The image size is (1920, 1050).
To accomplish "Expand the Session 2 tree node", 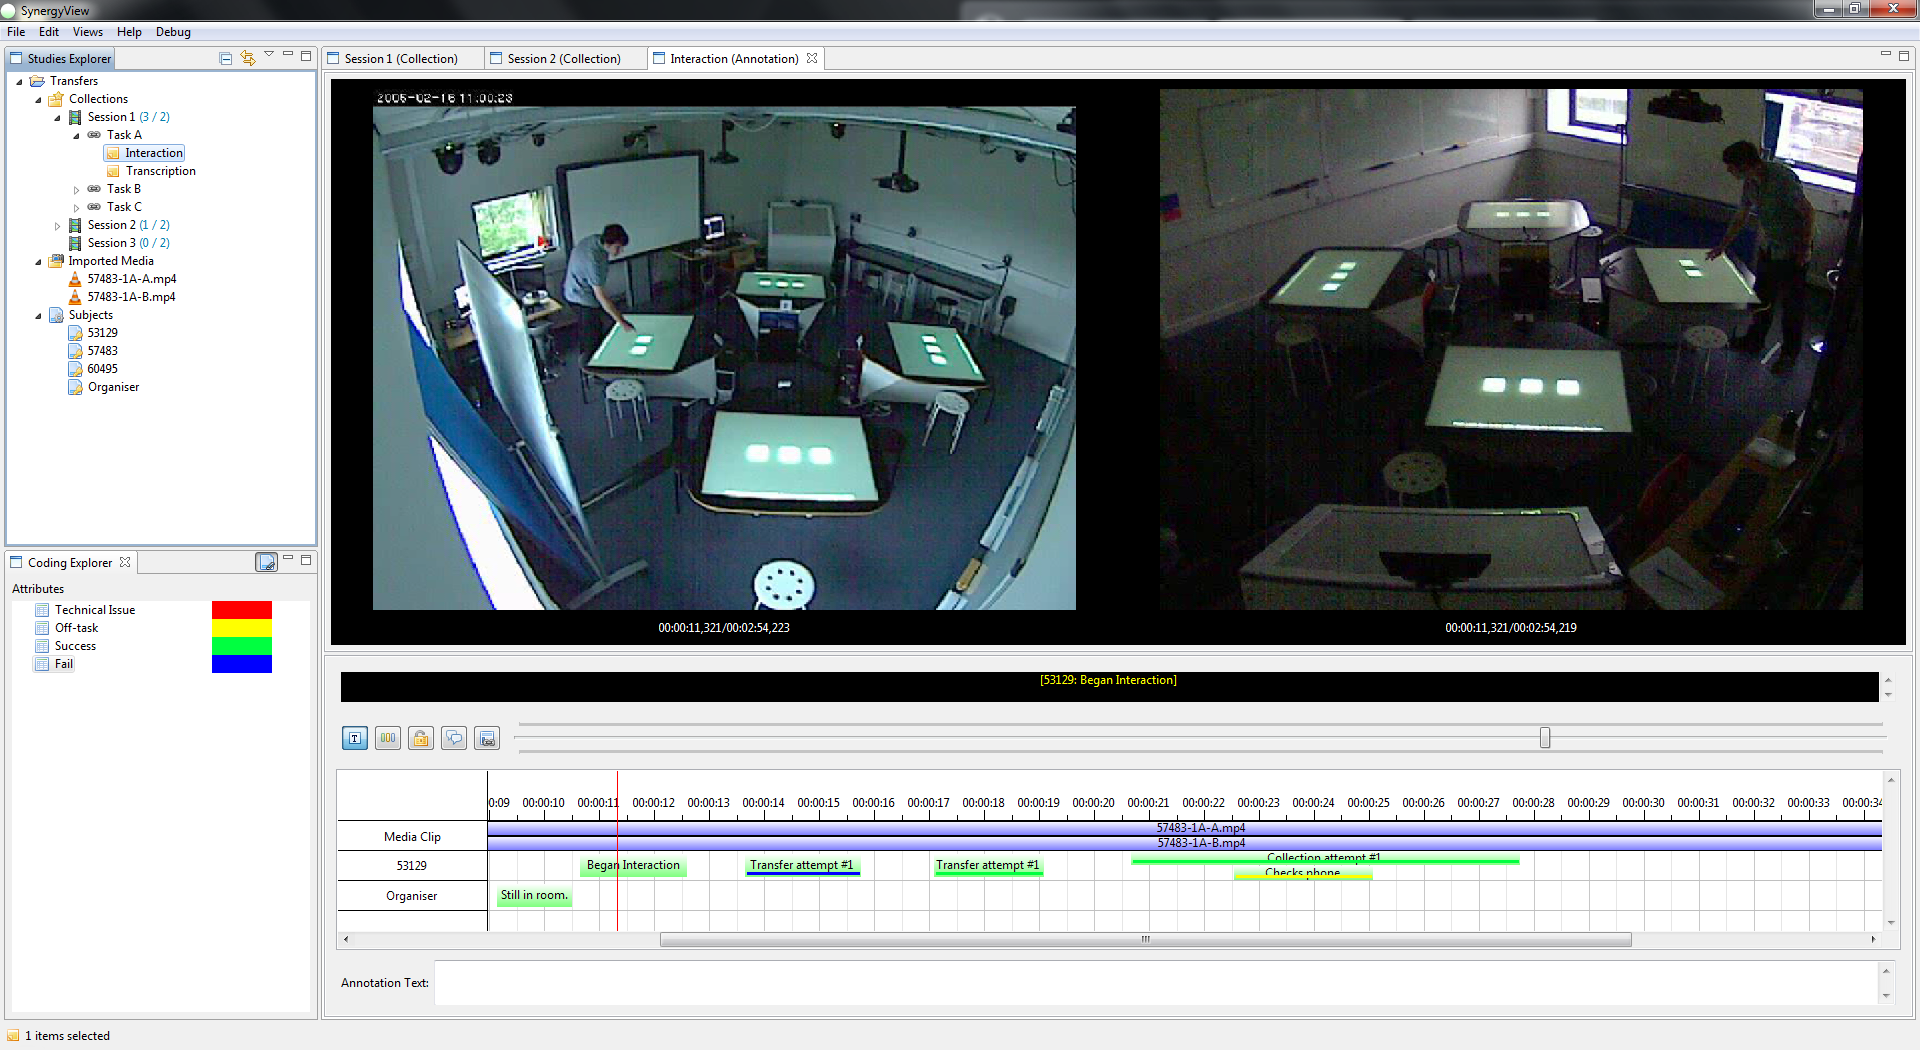I will (57, 225).
